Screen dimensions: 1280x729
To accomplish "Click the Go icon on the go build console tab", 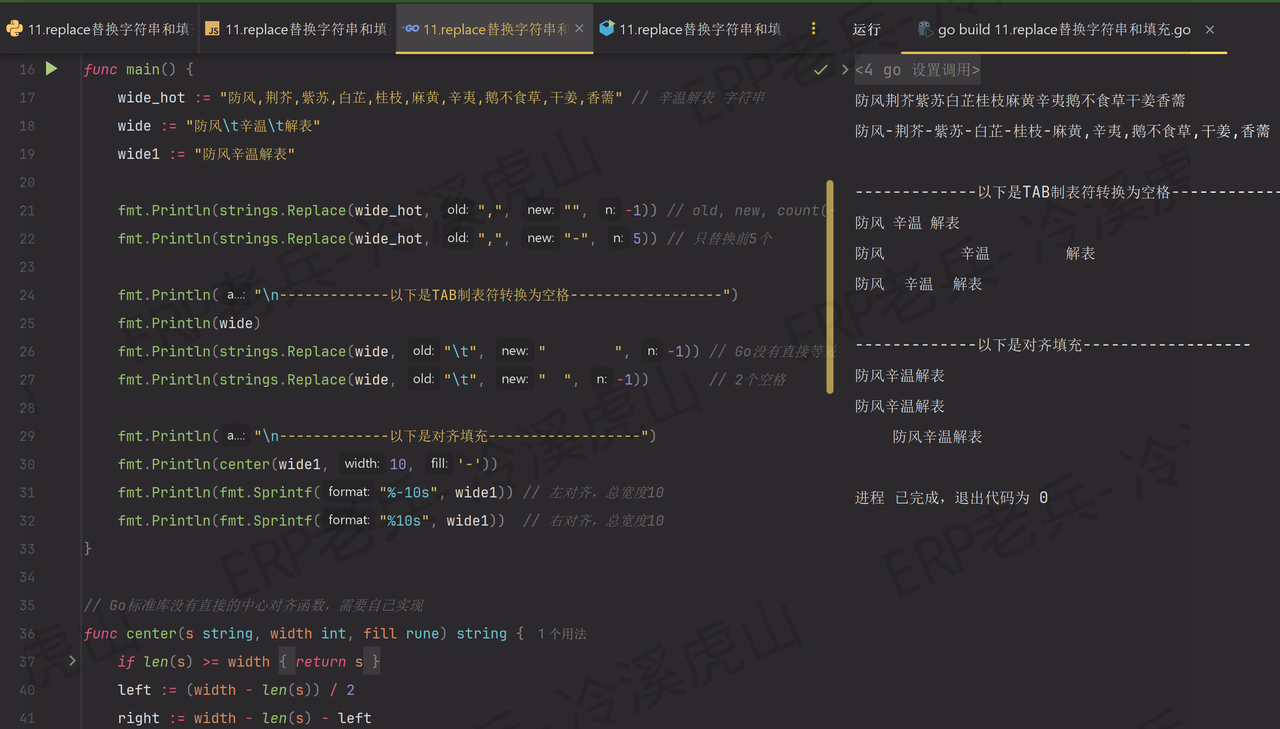I will pos(925,30).
